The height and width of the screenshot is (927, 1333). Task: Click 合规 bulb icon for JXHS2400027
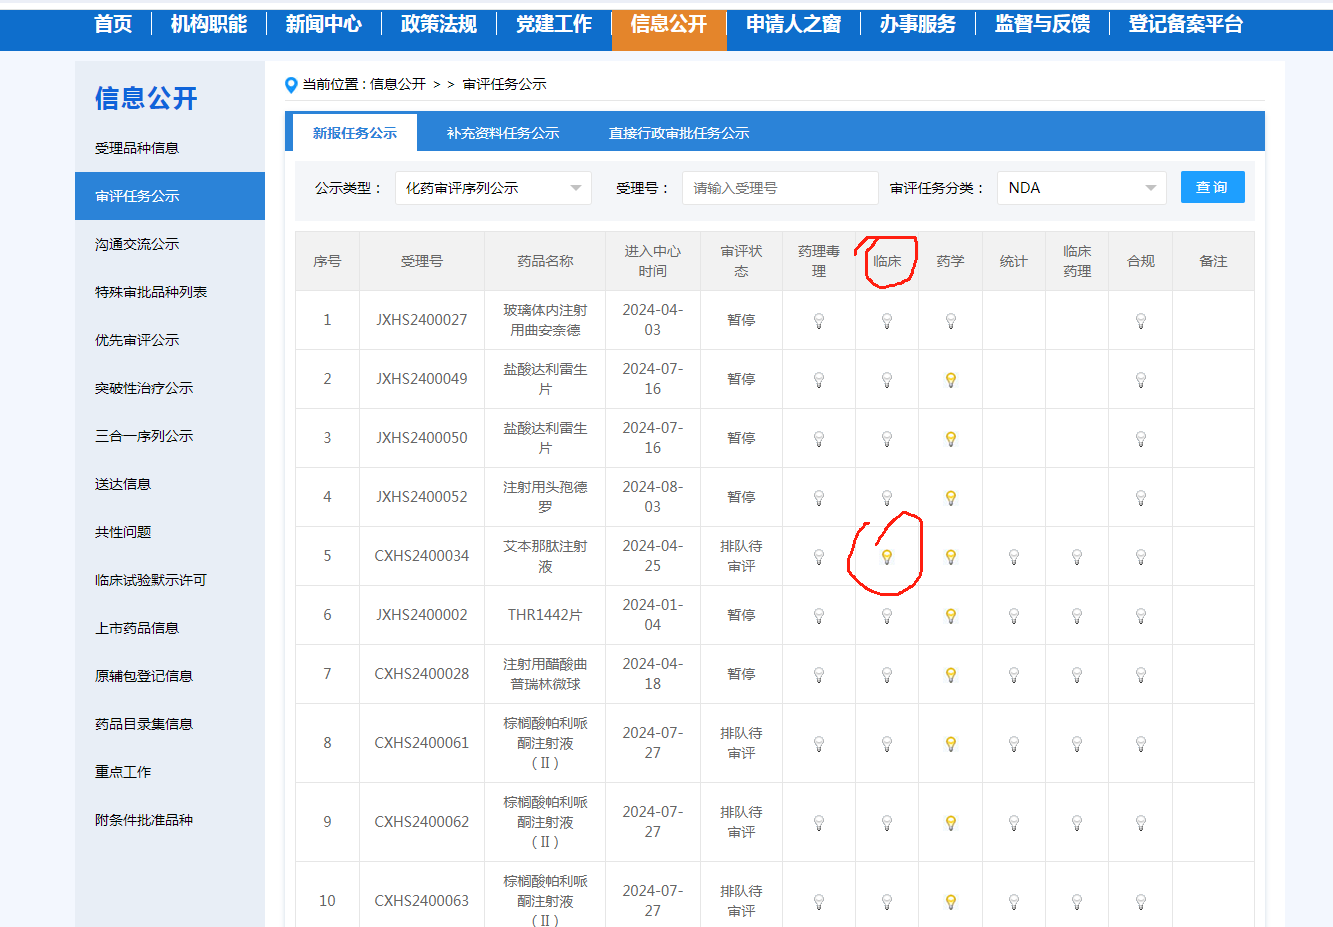point(1141,321)
